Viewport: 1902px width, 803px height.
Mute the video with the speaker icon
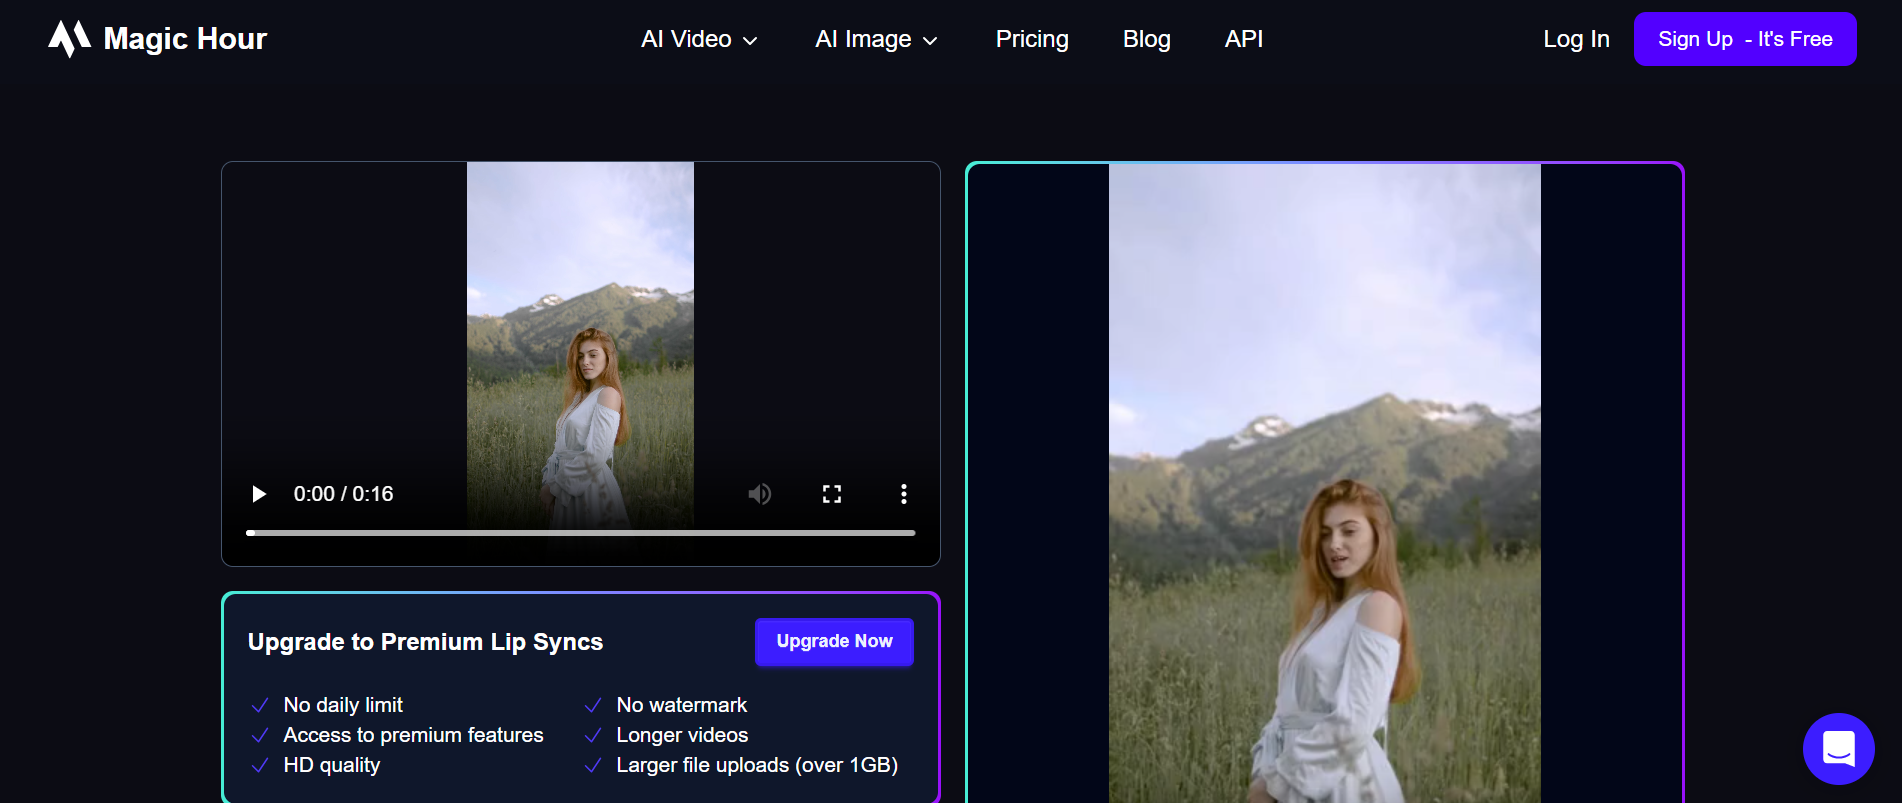click(x=760, y=494)
